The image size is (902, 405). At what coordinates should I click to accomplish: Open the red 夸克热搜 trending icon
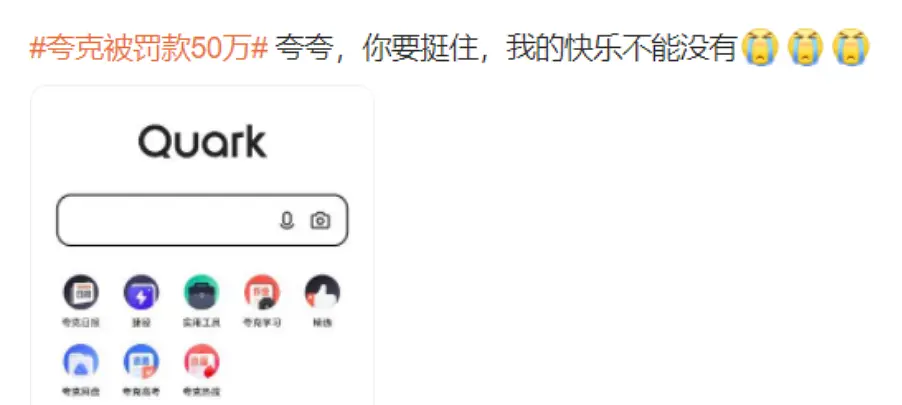click(x=201, y=361)
